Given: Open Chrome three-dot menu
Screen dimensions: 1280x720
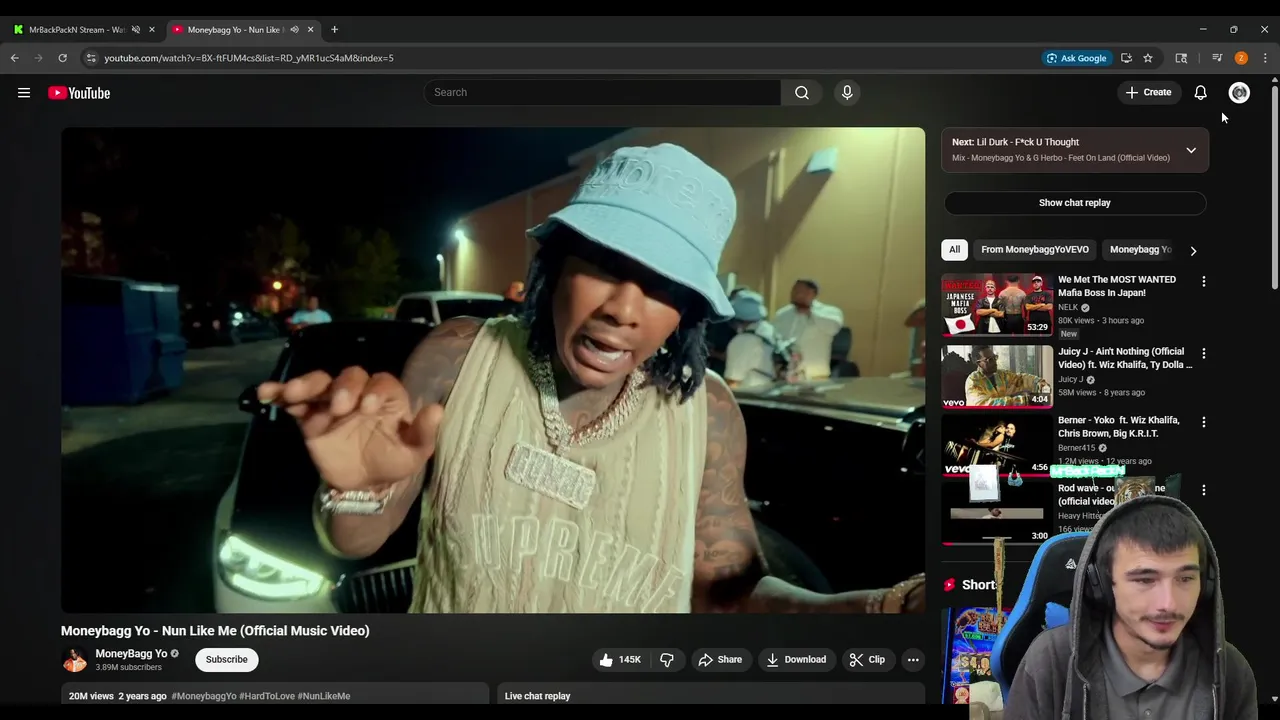Looking at the screenshot, I should (1265, 58).
